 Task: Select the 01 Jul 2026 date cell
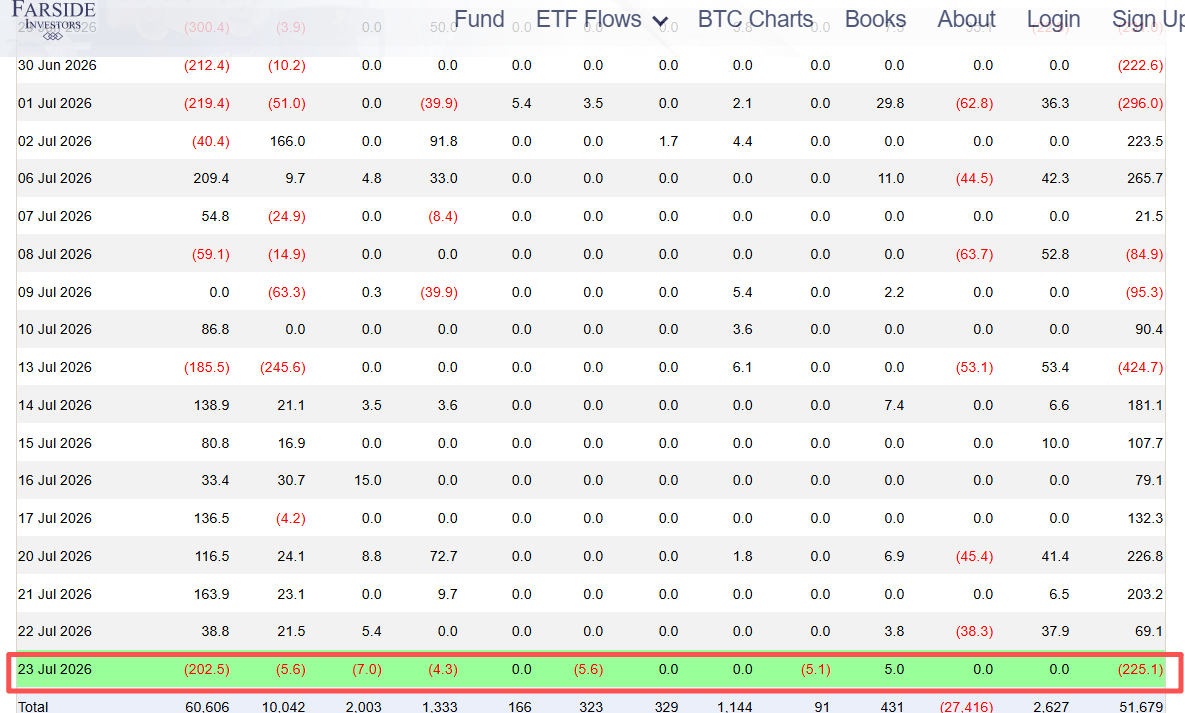click(54, 104)
